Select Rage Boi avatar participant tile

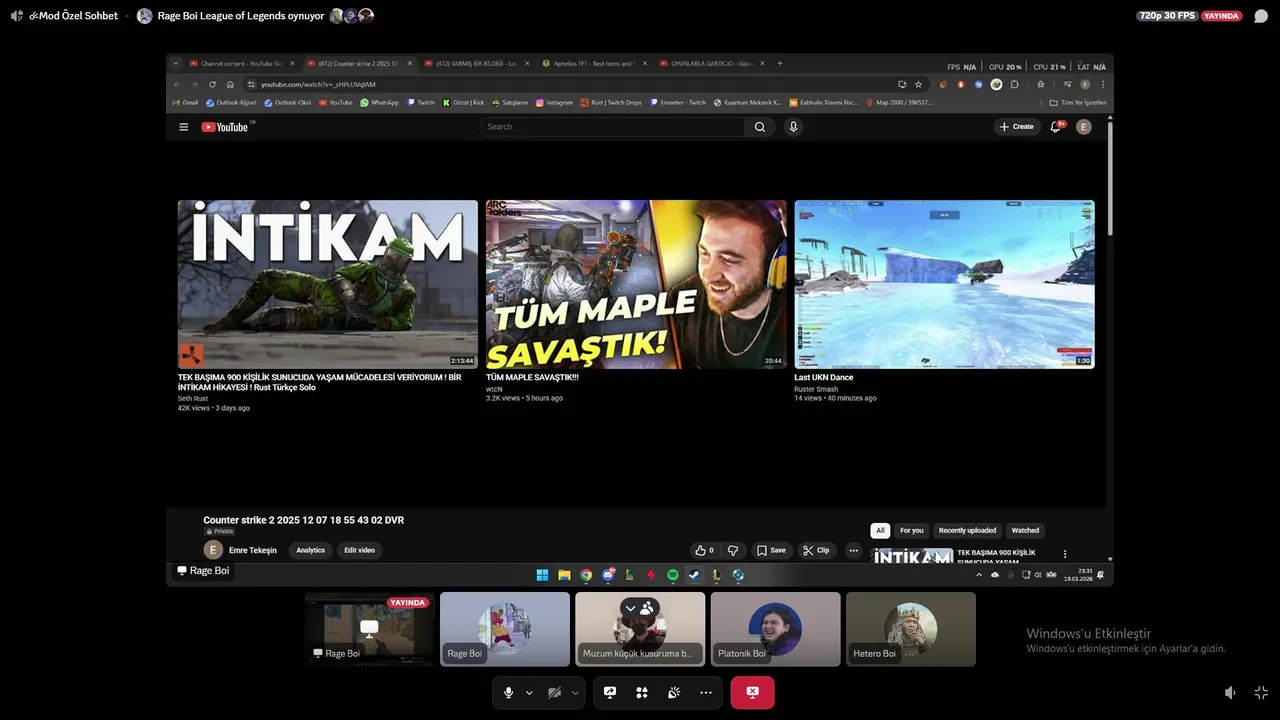click(x=505, y=629)
